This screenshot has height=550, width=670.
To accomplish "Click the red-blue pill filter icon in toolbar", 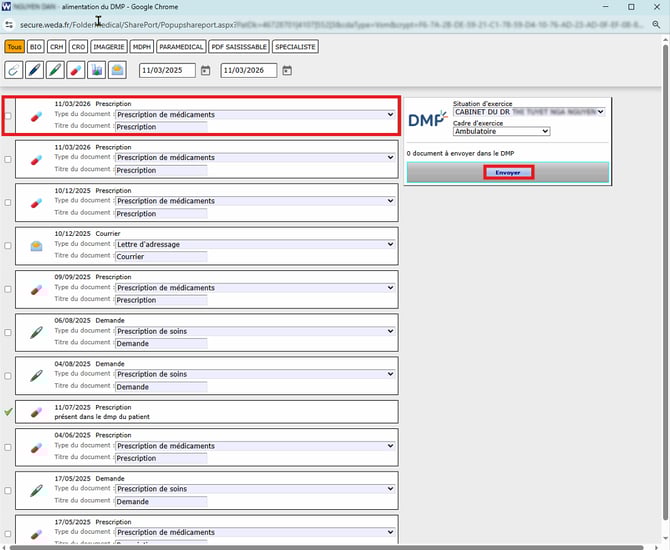I will tap(76, 70).
